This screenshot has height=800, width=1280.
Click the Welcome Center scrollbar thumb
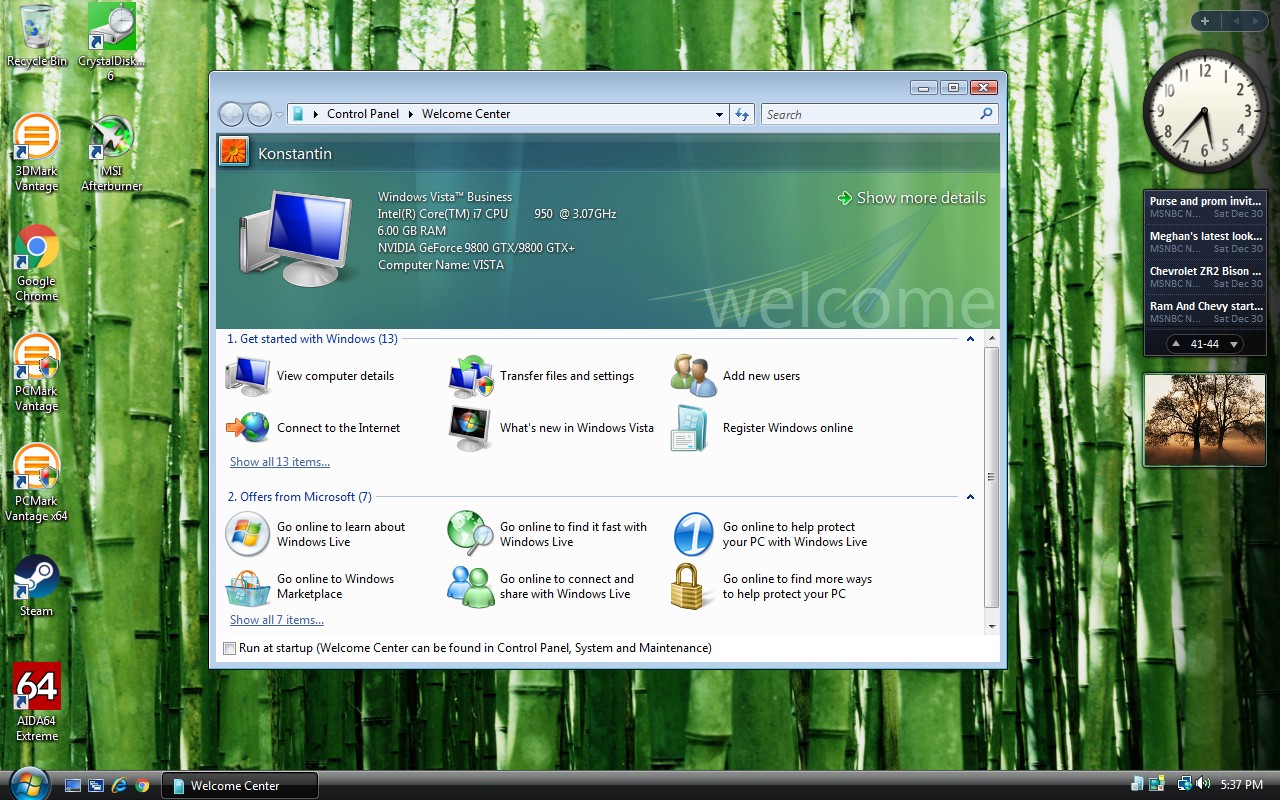tap(991, 477)
